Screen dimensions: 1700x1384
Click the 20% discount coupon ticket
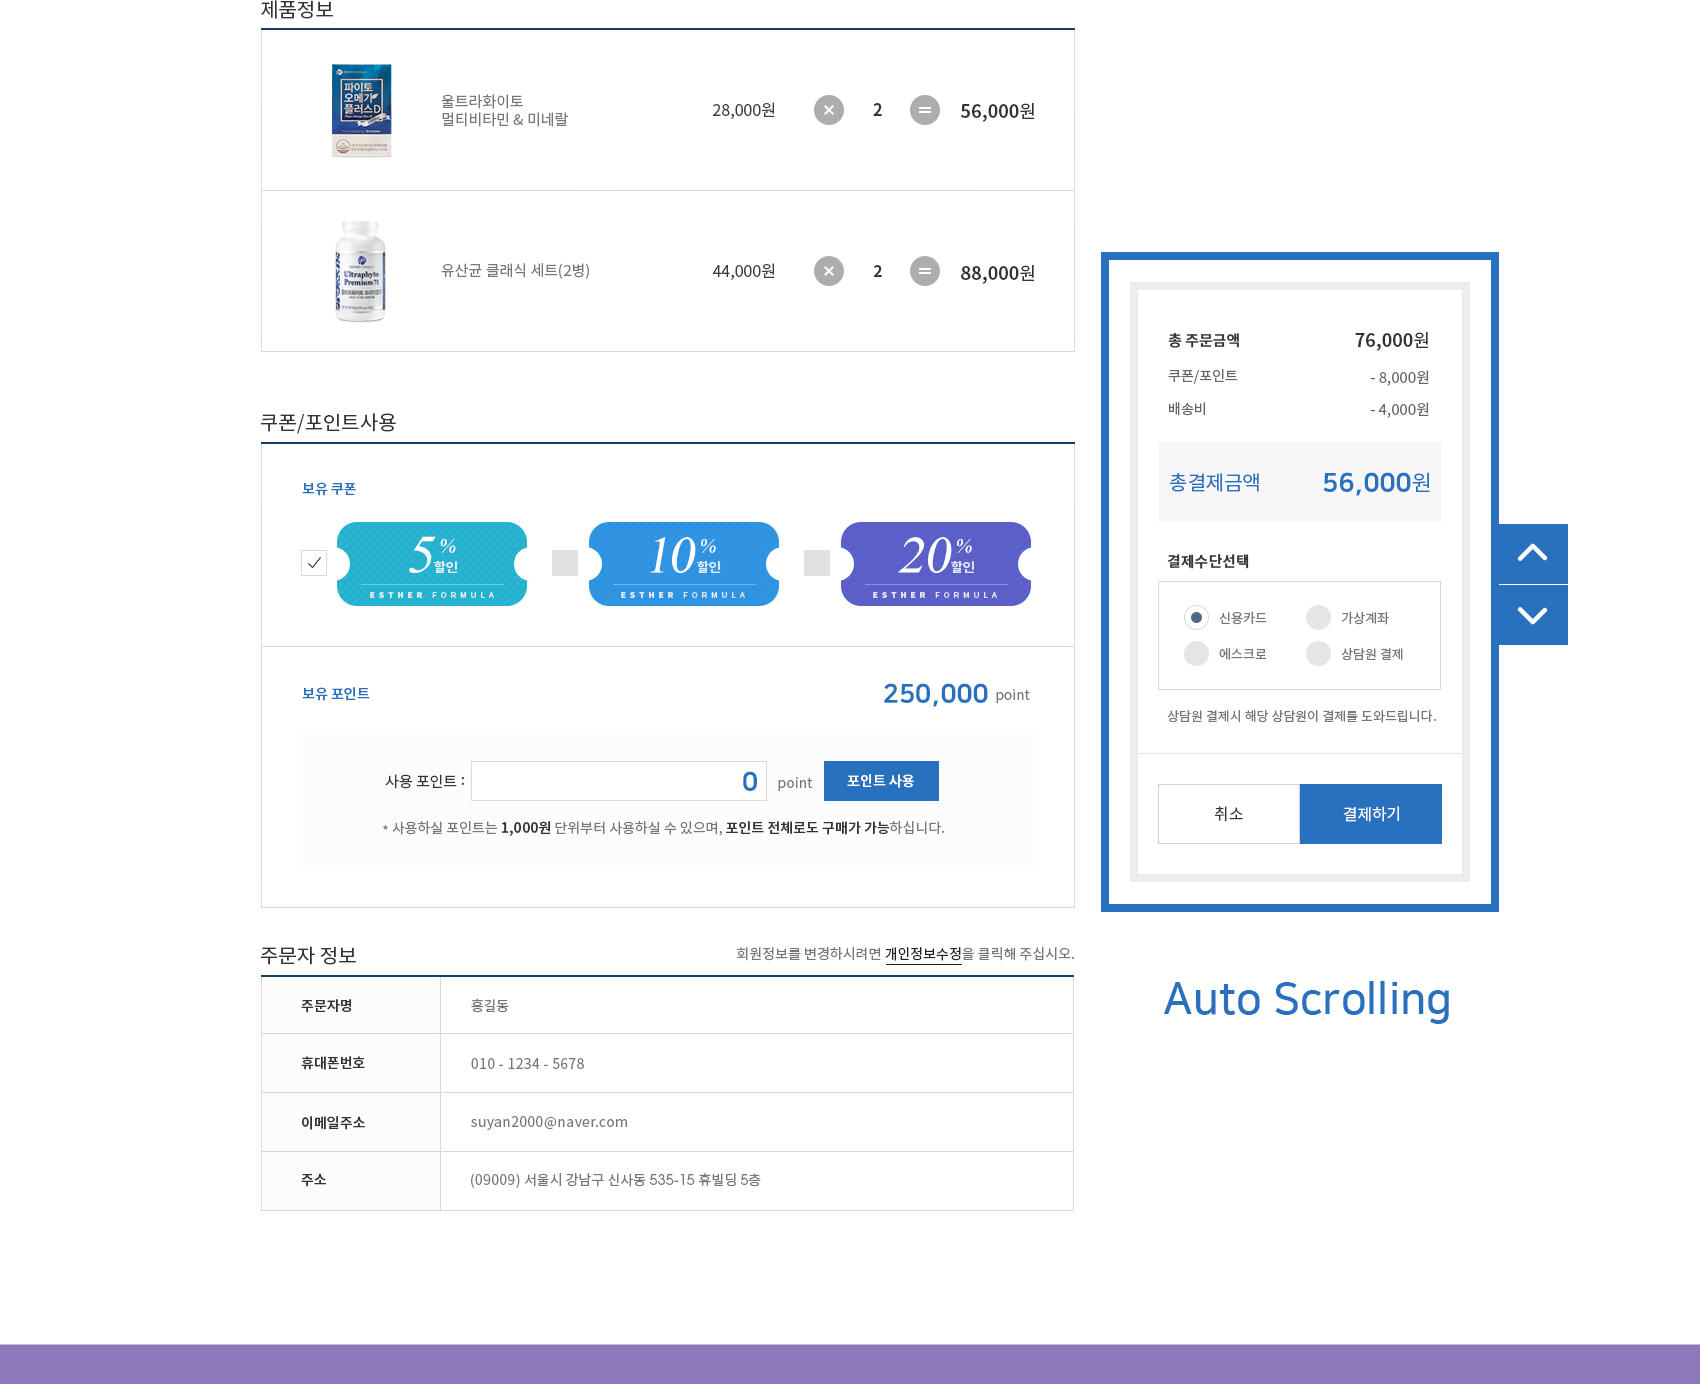[x=936, y=564]
